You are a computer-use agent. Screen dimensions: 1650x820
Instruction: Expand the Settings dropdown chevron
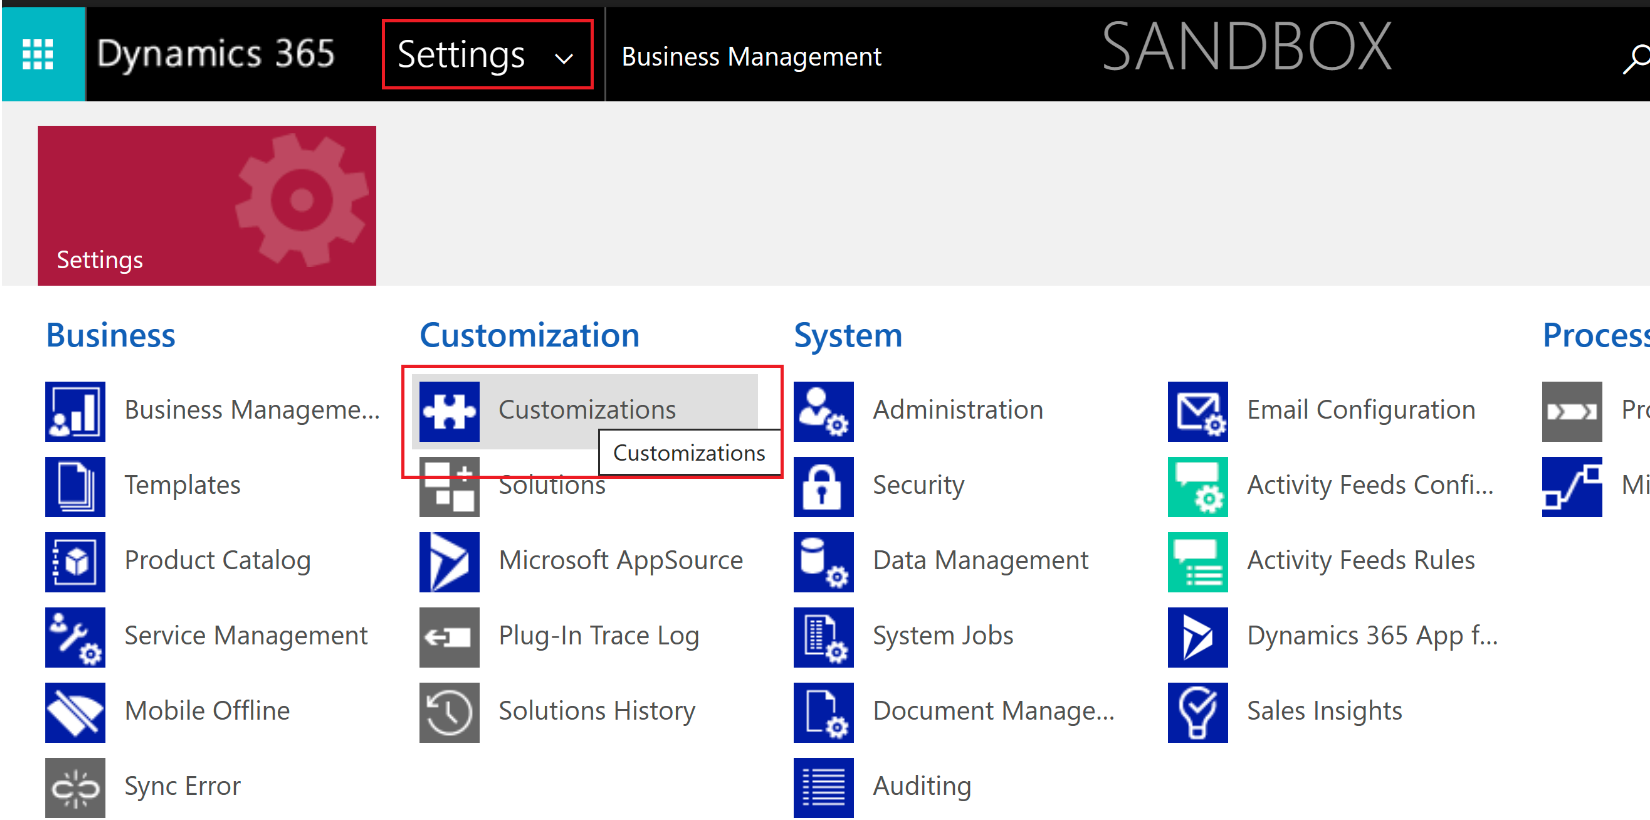[x=564, y=58]
